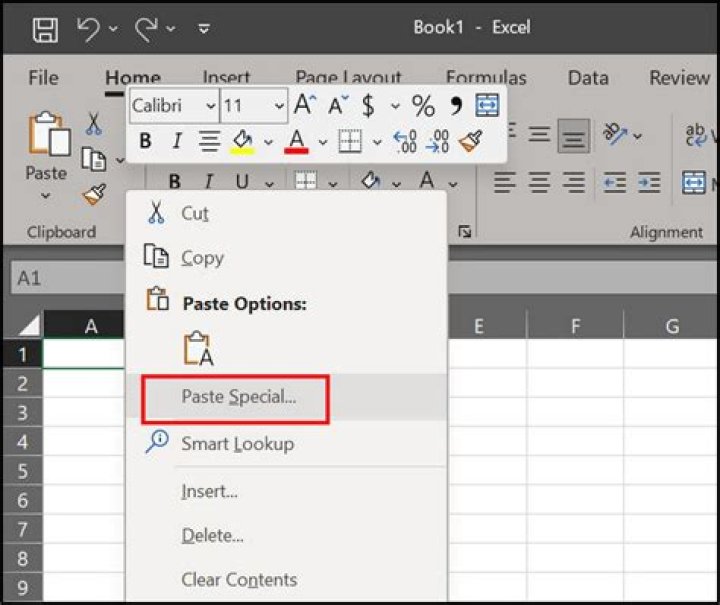The height and width of the screenshot is (605, 720).
Task: Click ribbon Center alignment icon
Action: coord(540,182)
